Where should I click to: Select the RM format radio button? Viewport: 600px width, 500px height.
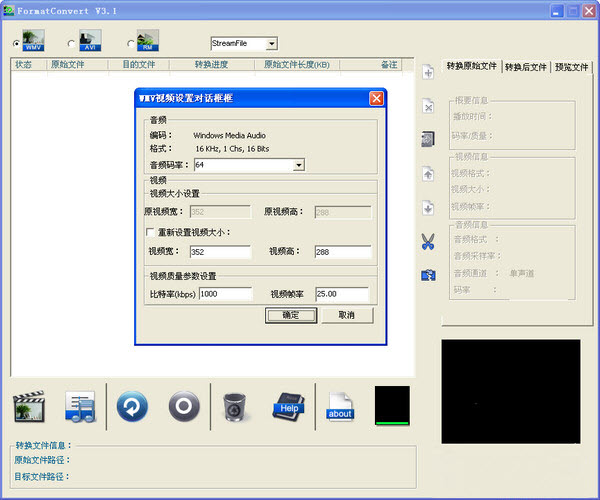[x=130, y=44]
